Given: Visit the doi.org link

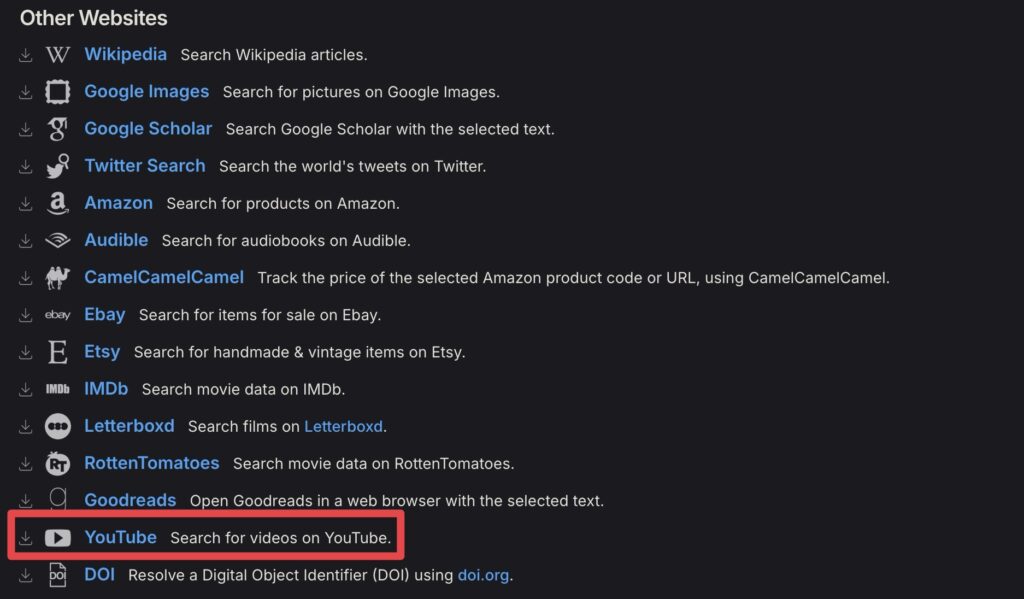Looking at the screenshot, I should click(483, 575).
